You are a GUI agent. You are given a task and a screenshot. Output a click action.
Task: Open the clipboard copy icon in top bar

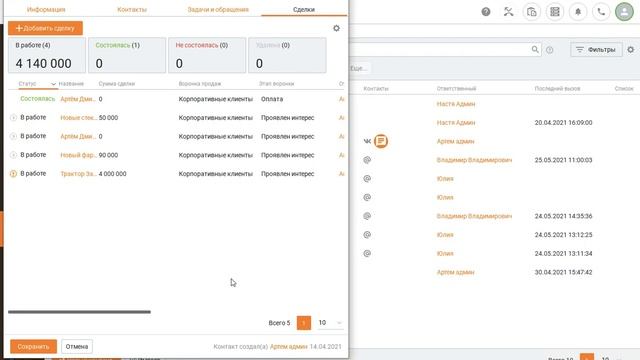pyautogui.click(x=531, y=12)
